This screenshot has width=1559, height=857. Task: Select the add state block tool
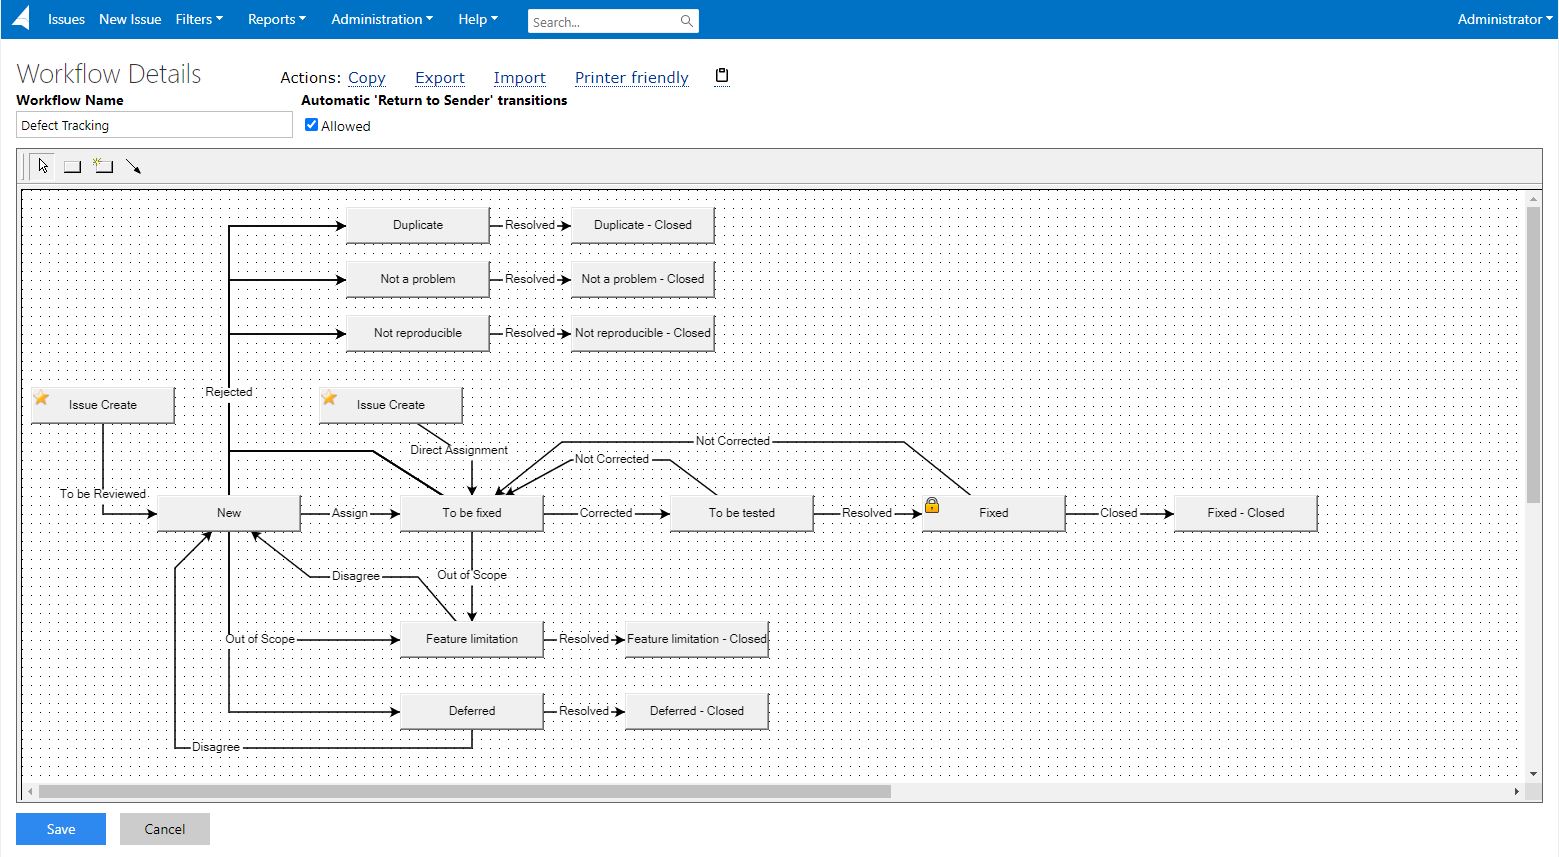pos(71,166)
